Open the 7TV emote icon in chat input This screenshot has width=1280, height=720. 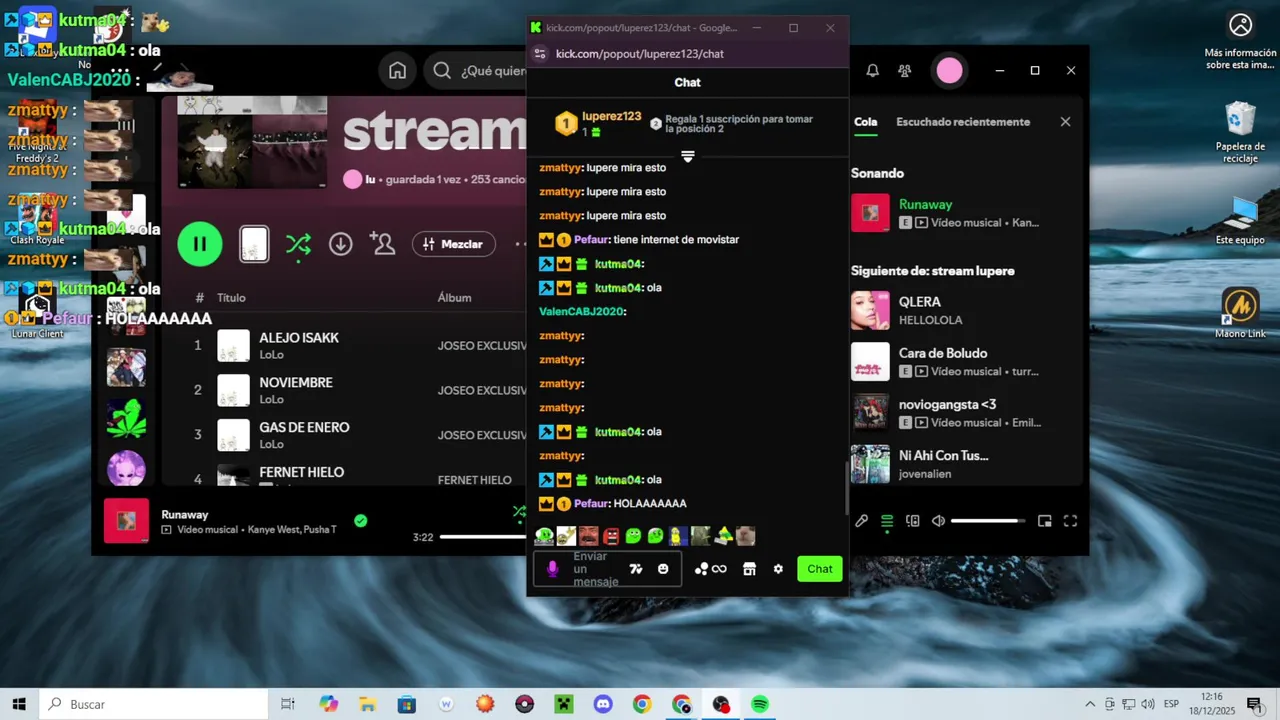635,569
